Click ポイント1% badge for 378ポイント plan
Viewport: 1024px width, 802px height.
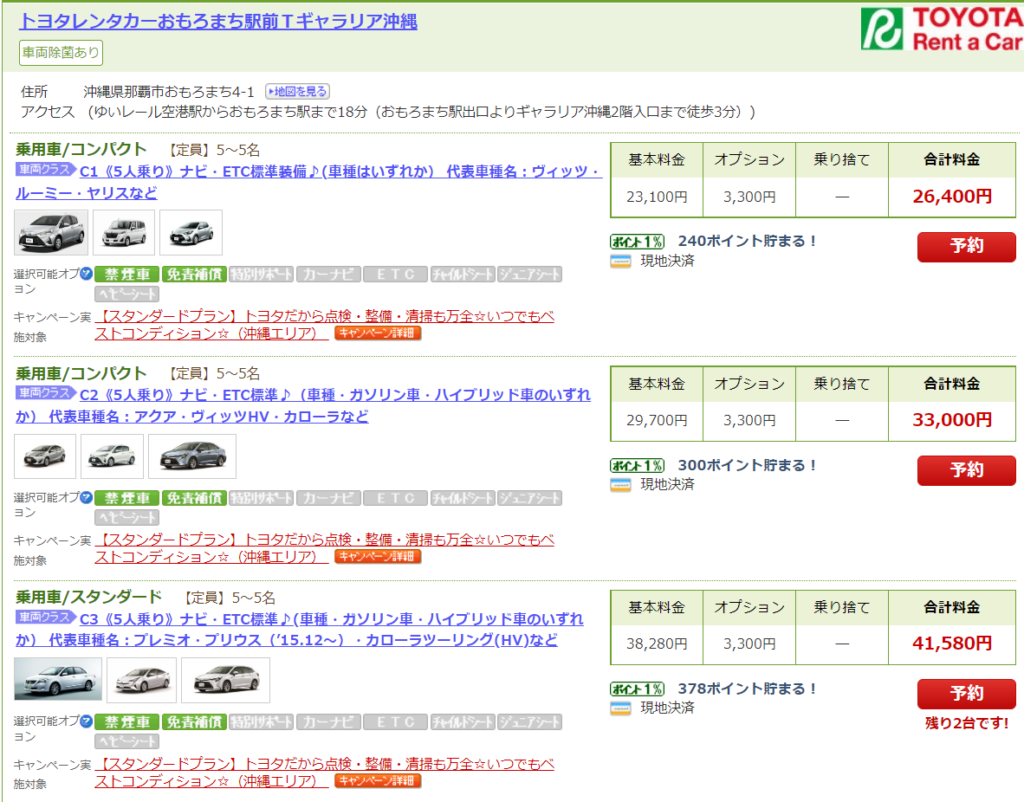pos(637,689)
